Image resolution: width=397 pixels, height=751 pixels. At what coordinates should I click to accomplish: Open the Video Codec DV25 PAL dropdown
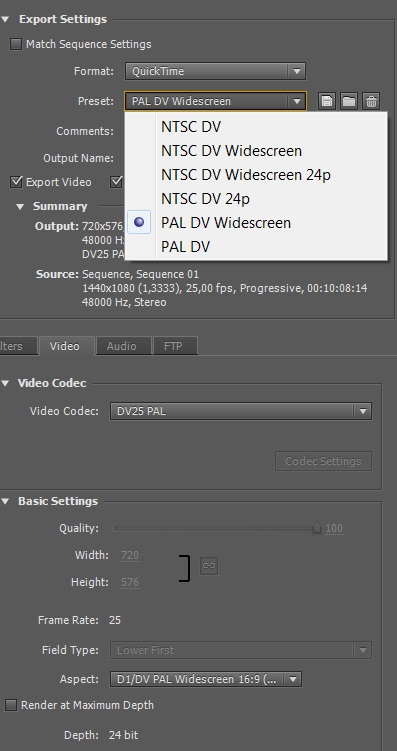[x=241, y=411]
